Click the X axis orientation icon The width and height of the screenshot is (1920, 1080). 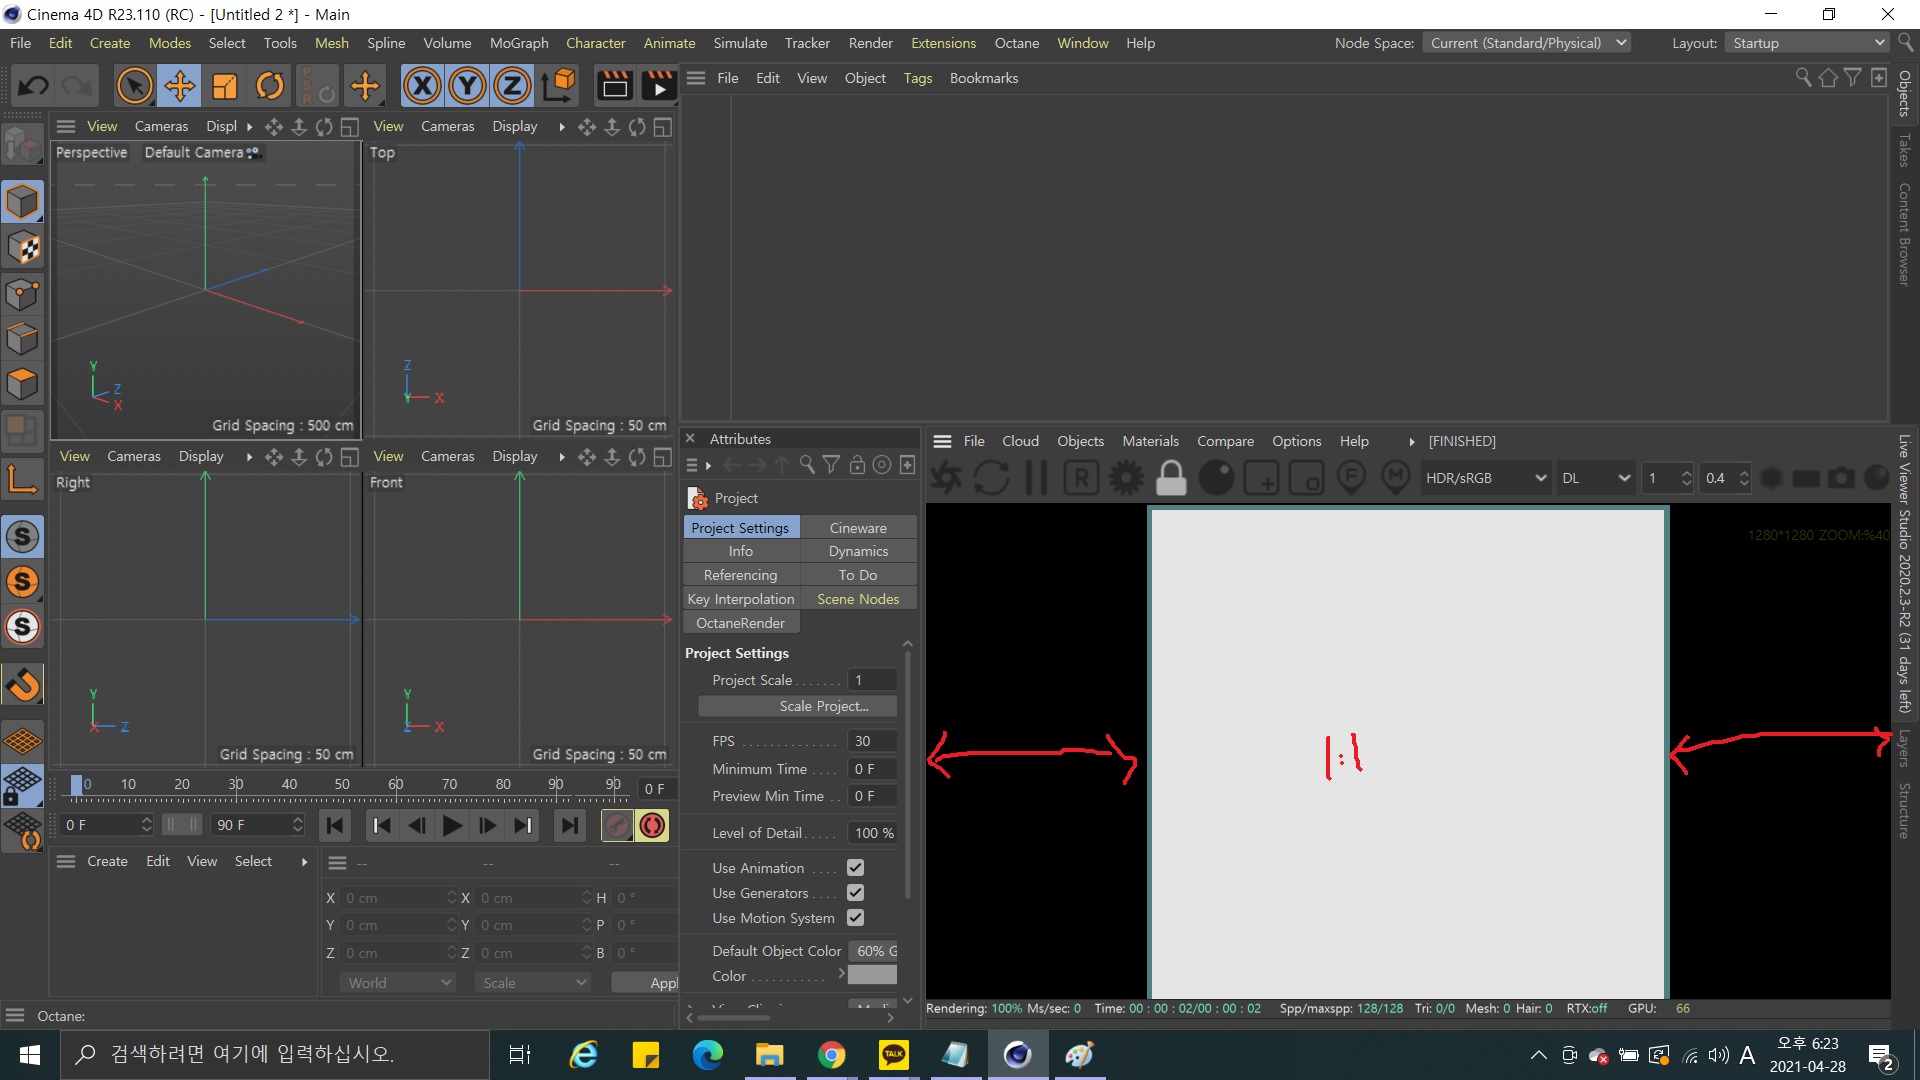pos(422,86)
